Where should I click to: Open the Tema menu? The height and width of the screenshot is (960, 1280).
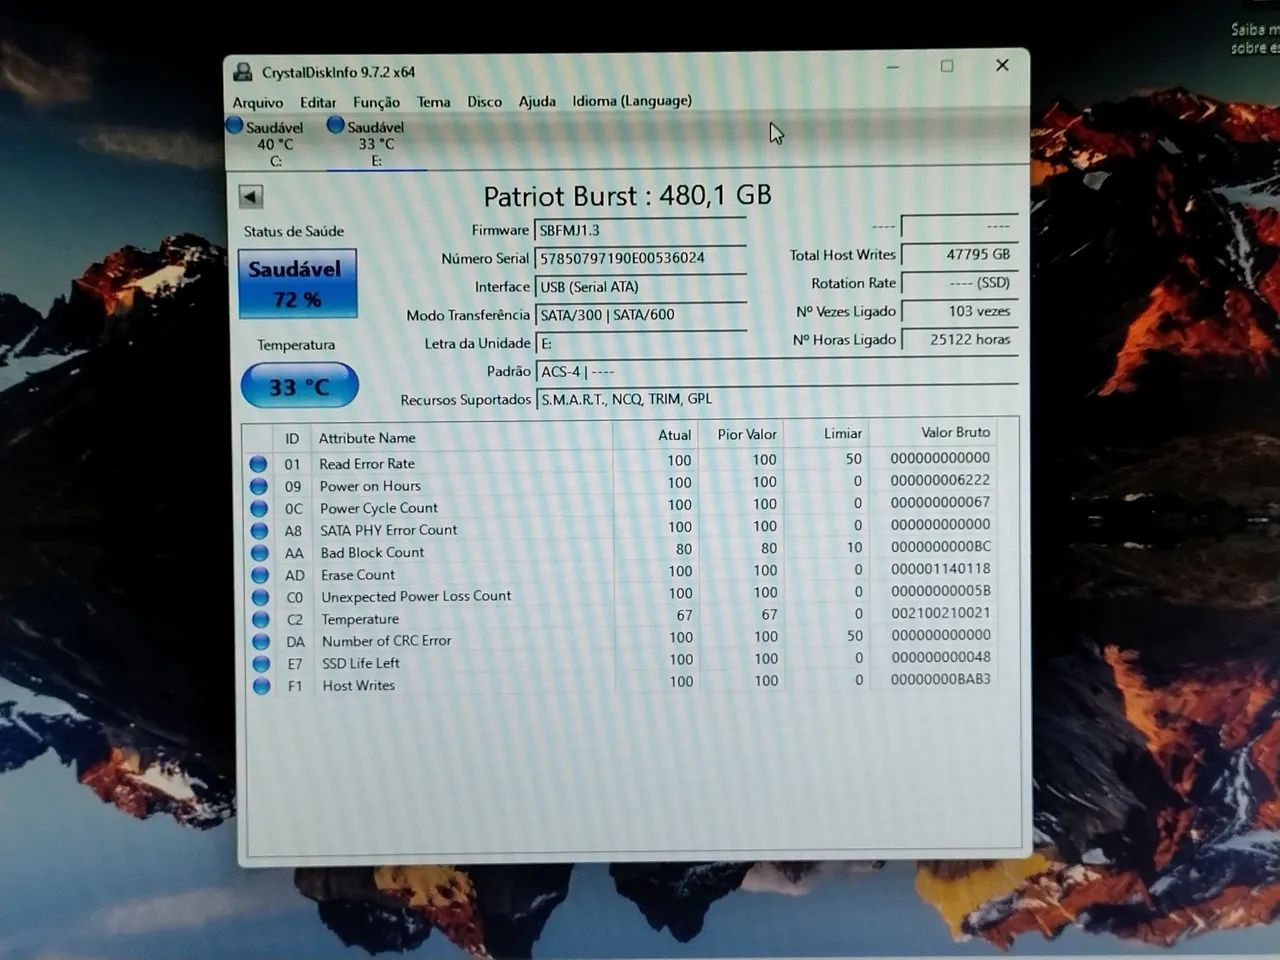point(433,102)
